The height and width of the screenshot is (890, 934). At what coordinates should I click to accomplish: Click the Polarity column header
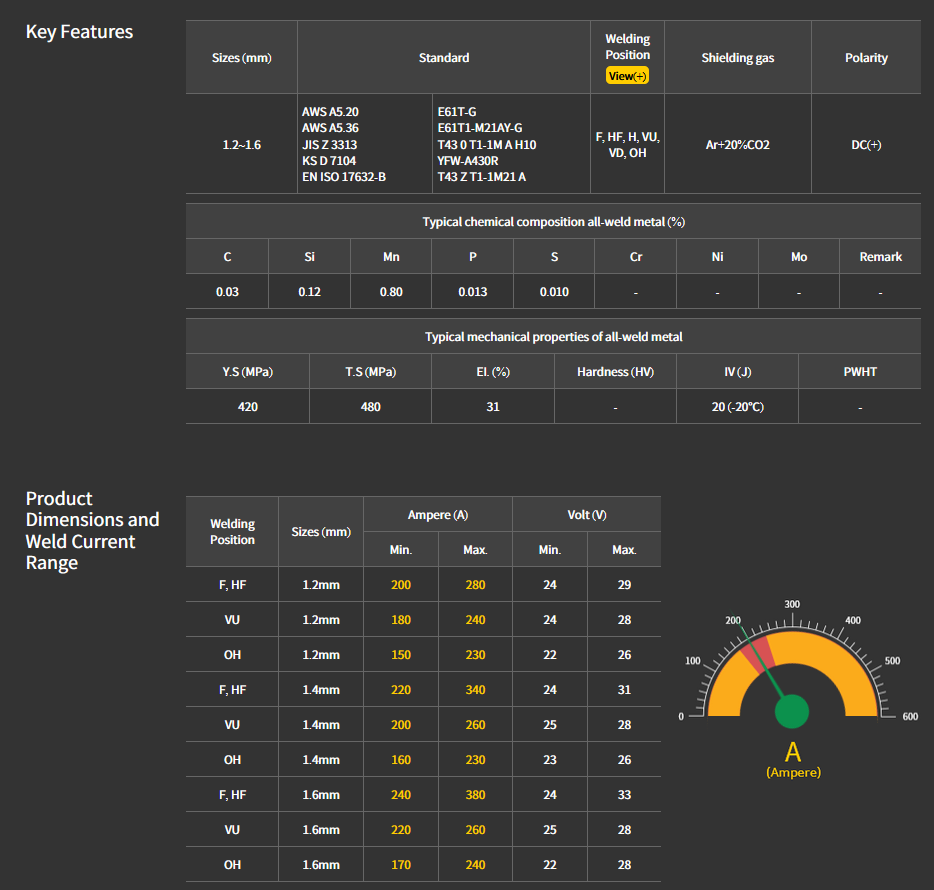tap(865, 58)
